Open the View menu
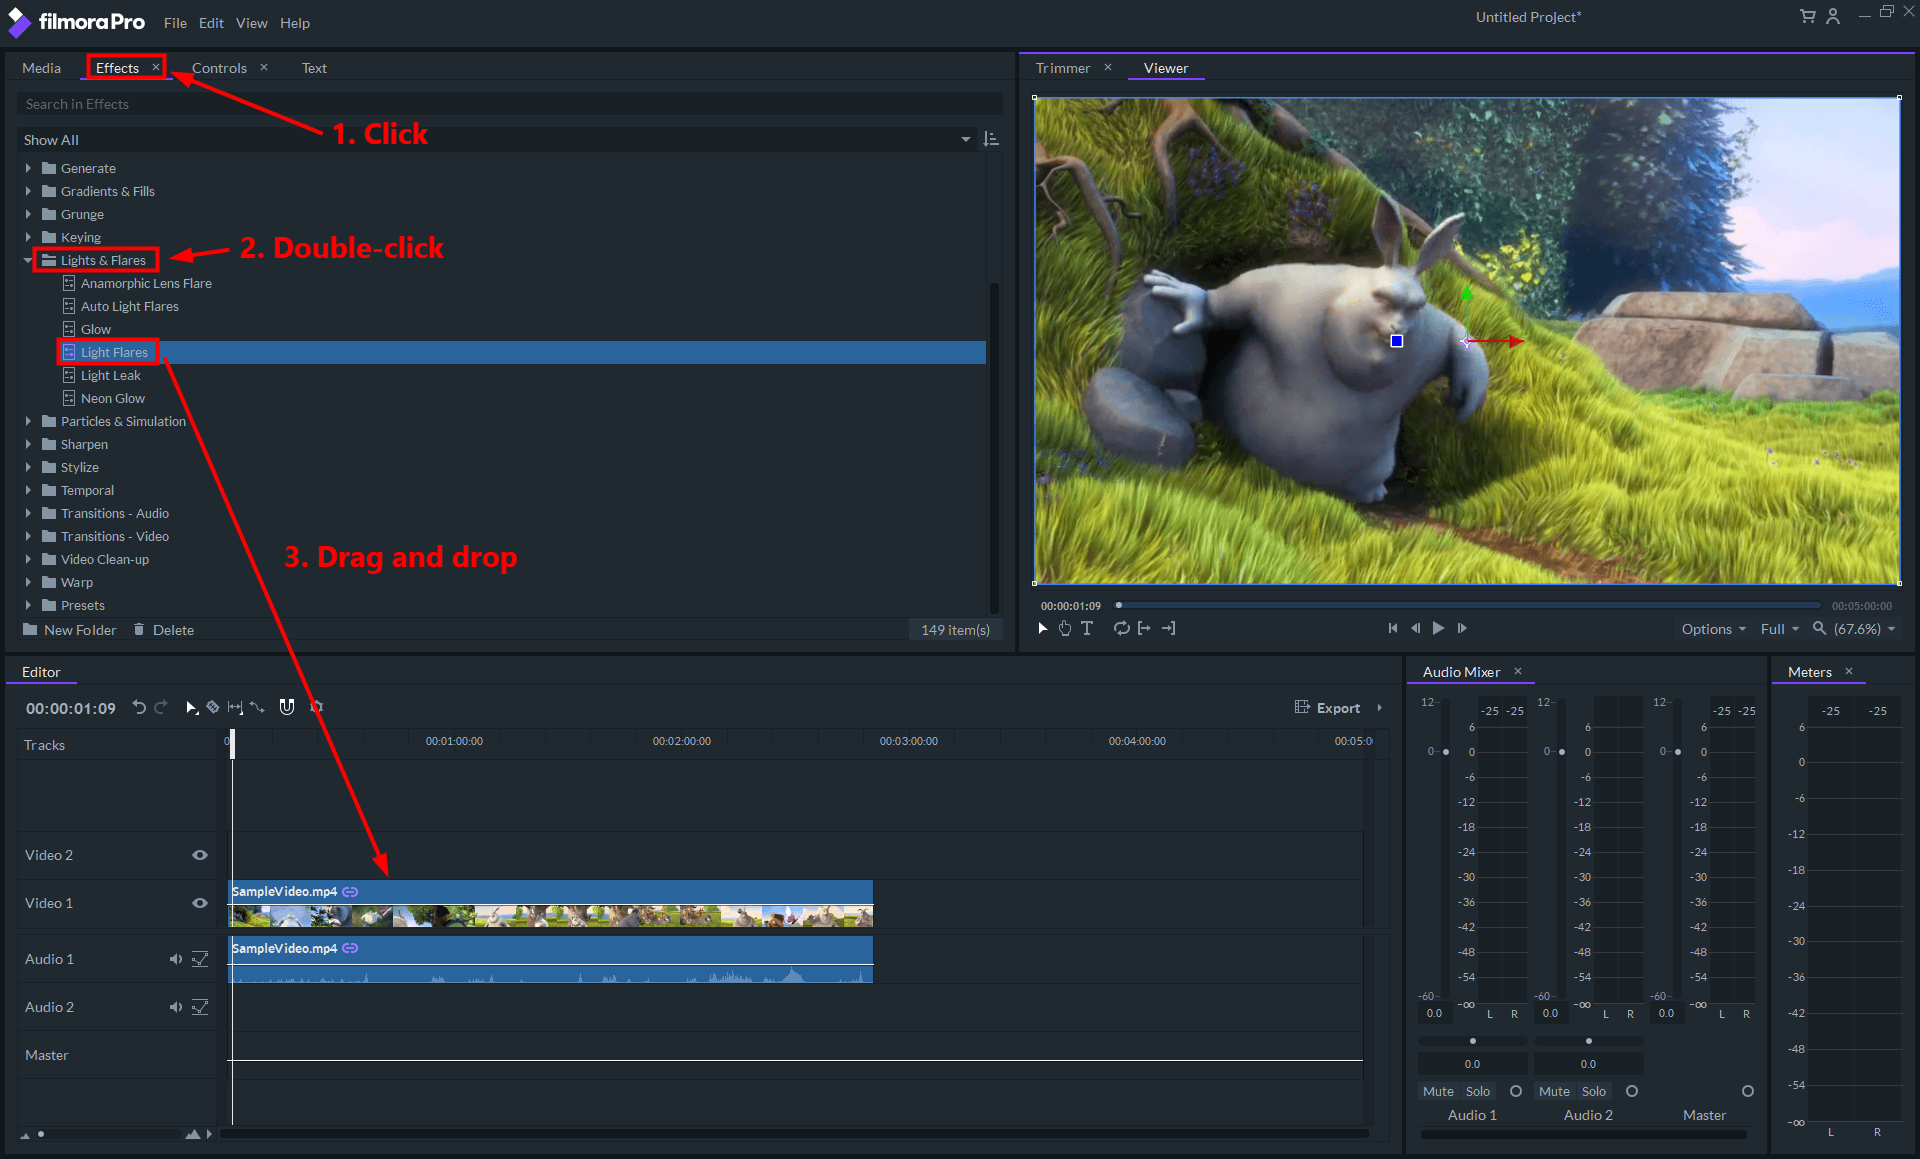This screenshot has width=1920, height=1159. 251,23
